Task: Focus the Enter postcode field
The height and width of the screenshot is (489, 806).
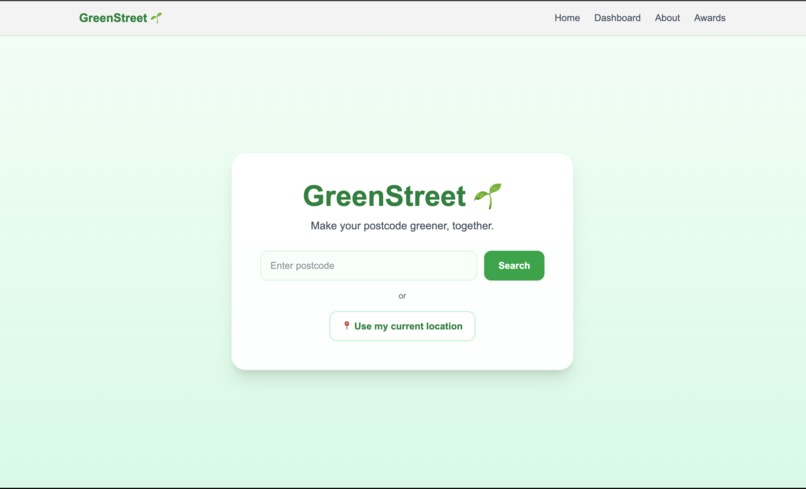Action: click(369, 265)
